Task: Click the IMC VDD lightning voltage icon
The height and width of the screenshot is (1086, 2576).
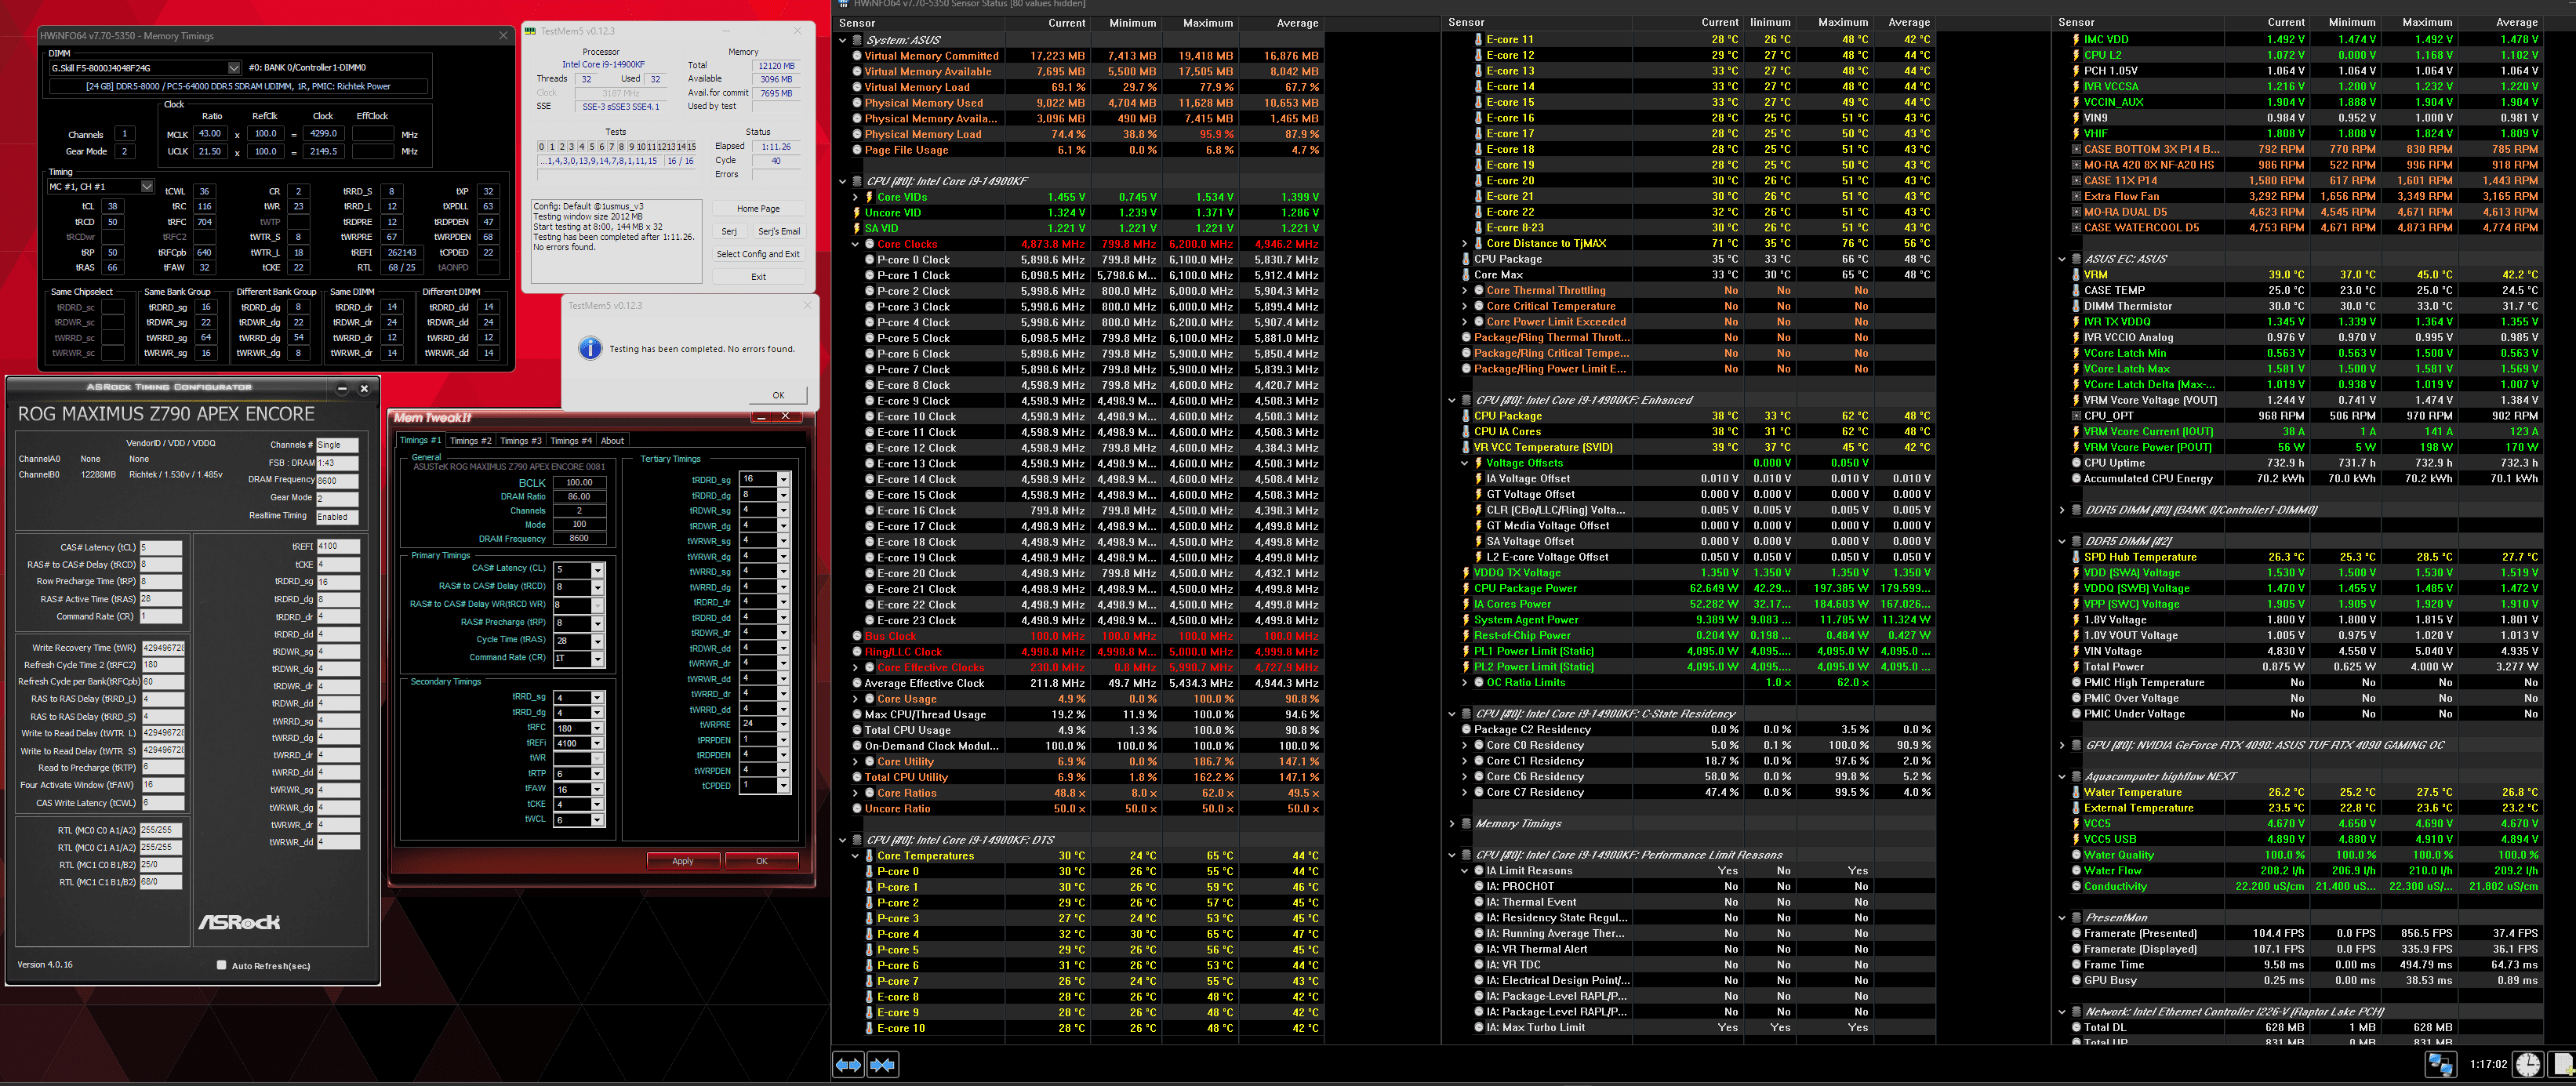Action: click(x=2076, y=40)
